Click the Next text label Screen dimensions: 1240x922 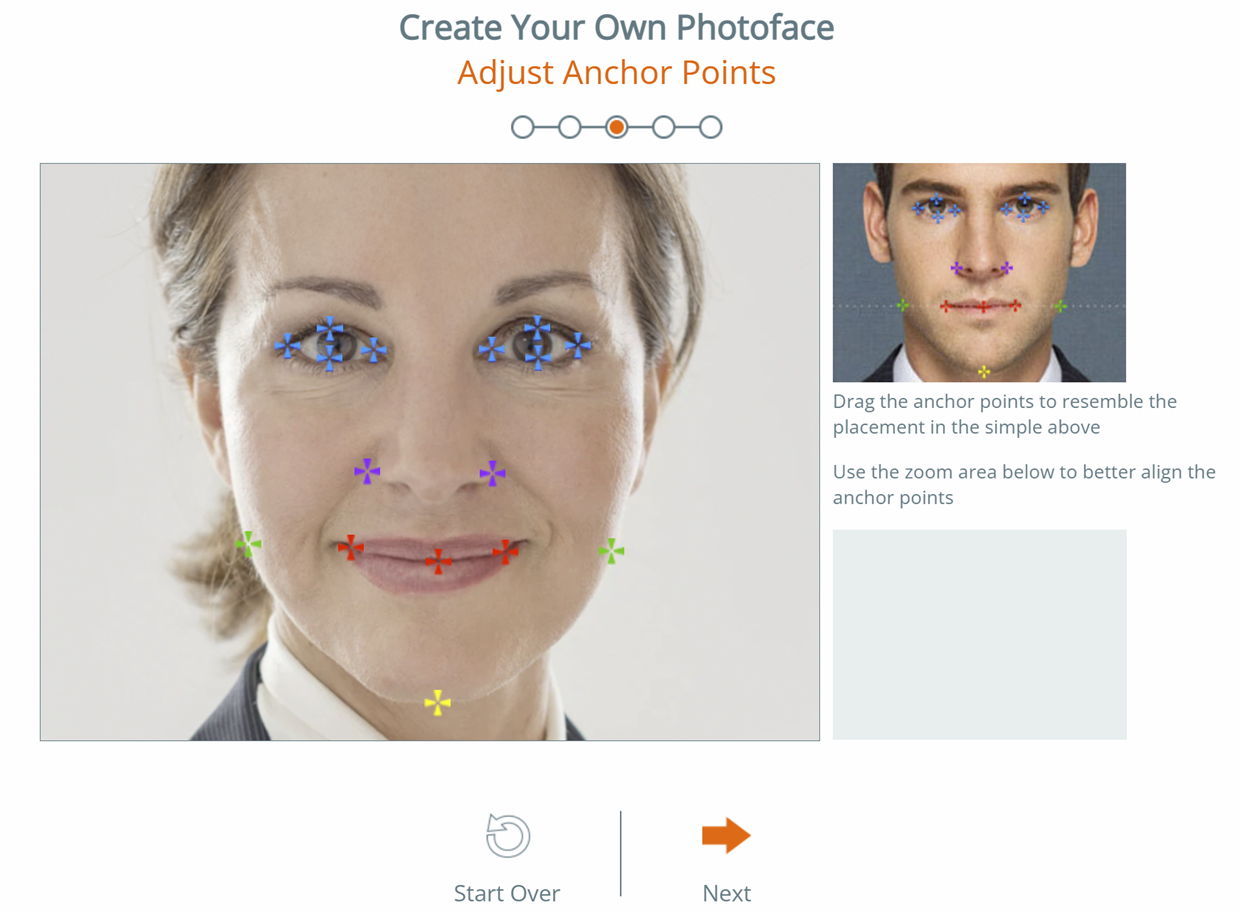point(726,893)
